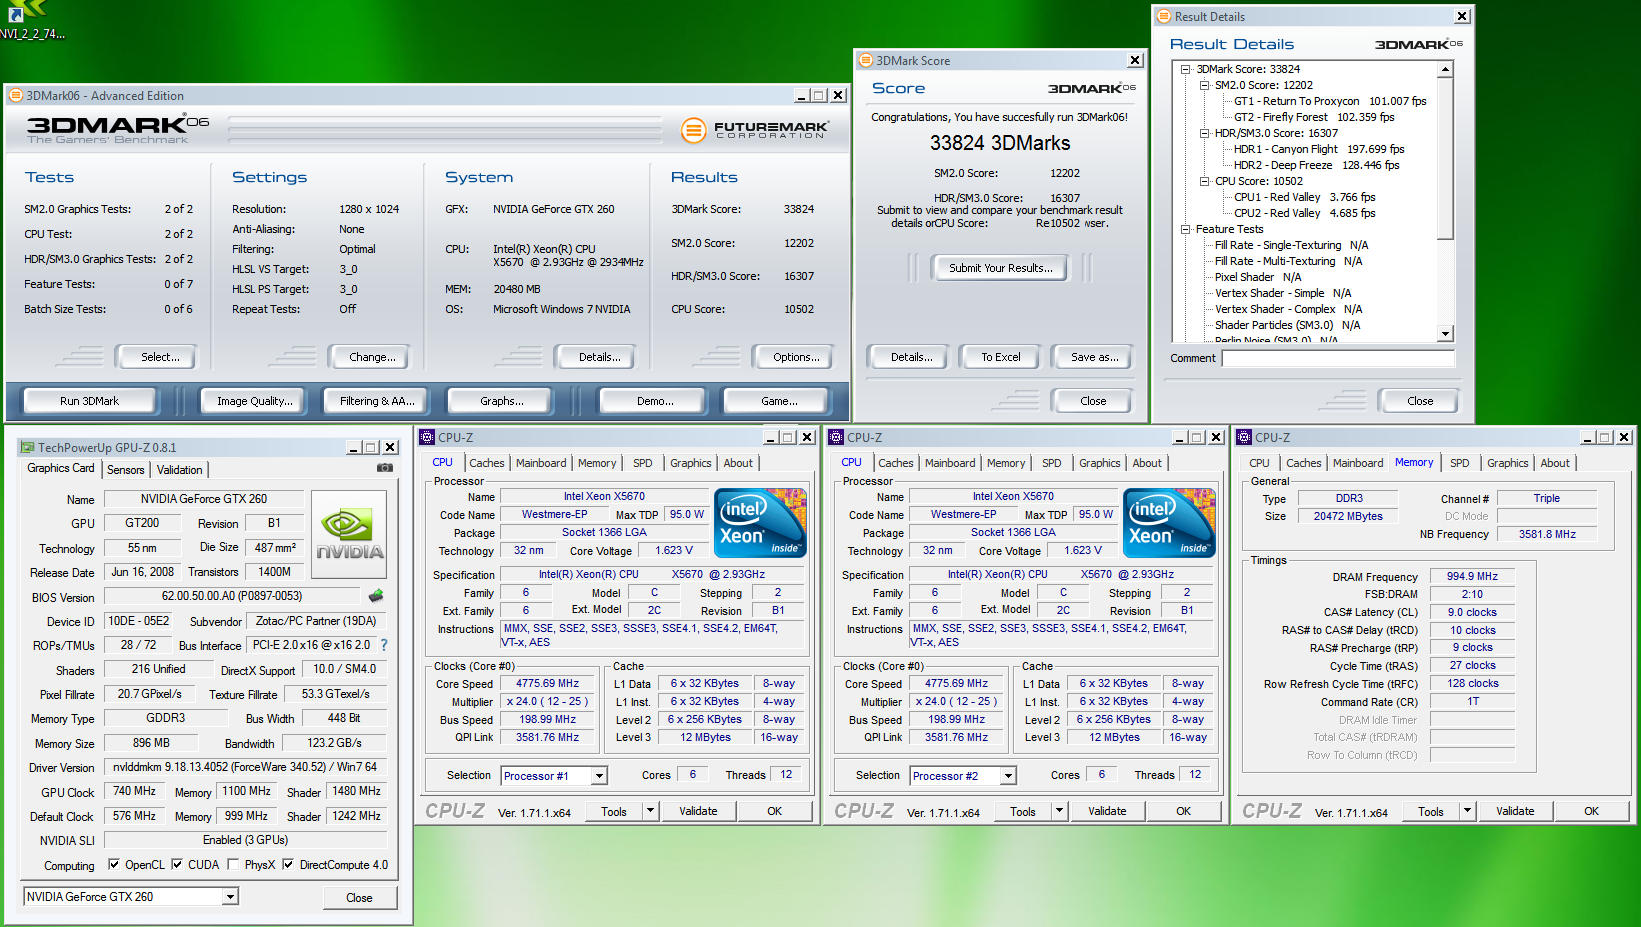Click OK in Memory CPU-Z window
The image size is (1641, 927).
(x=1591, y=811)
